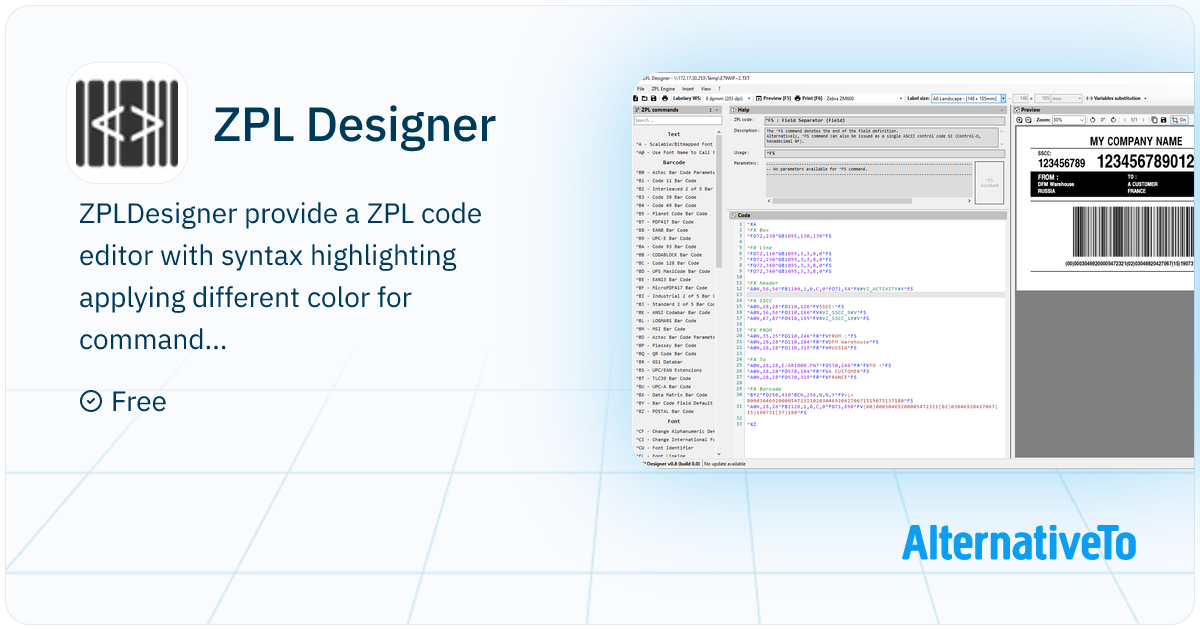Click the Search field in ZPL commands
This screenshot has width=1200, height=630.
tap(677, 120)
